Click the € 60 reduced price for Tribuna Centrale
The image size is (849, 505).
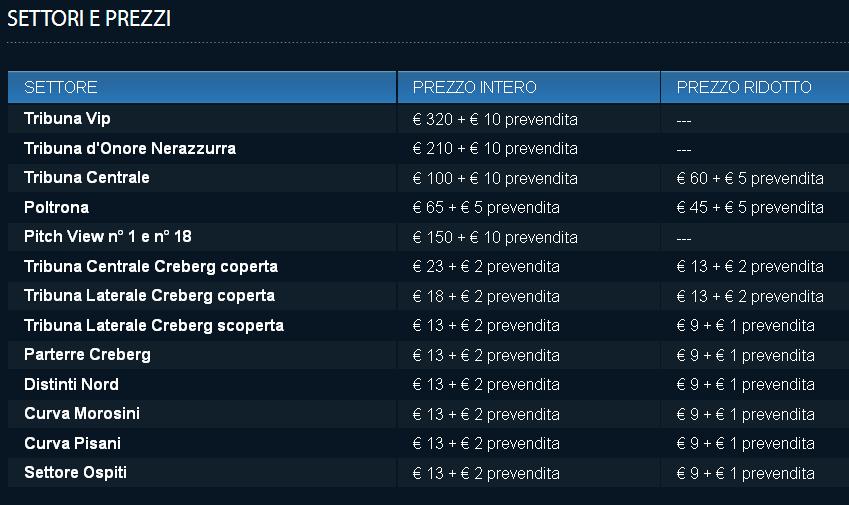pos(750,179)
